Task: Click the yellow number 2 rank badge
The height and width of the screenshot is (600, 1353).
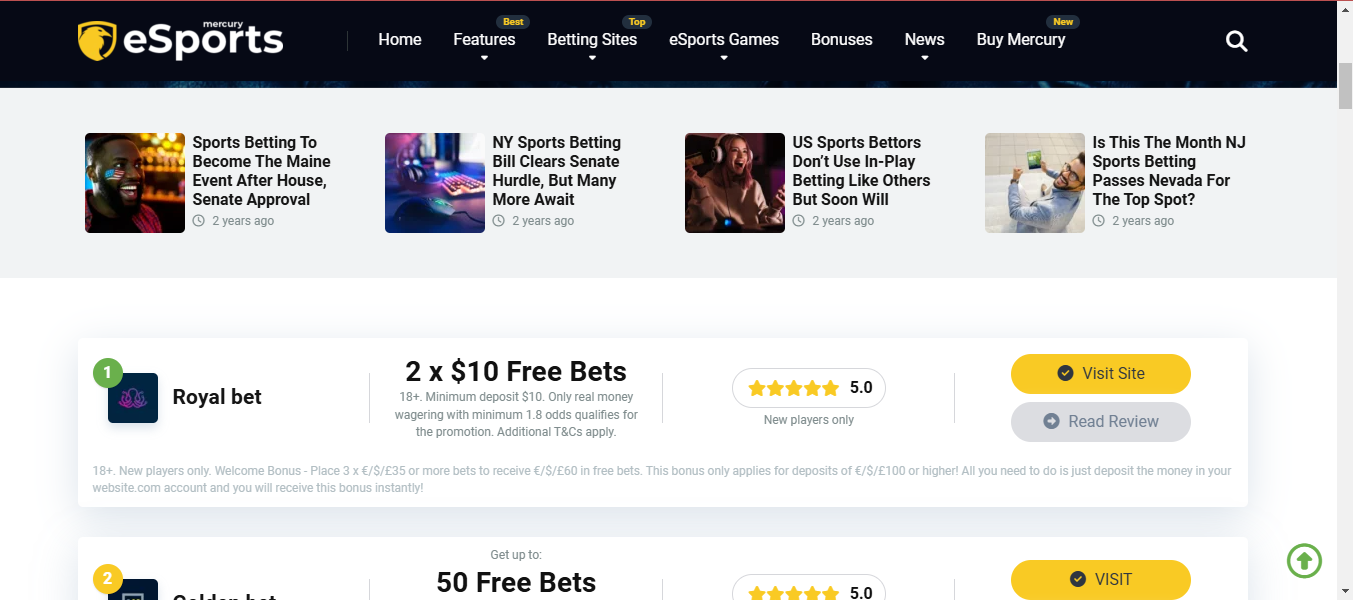Action: [x=107, y=579]
